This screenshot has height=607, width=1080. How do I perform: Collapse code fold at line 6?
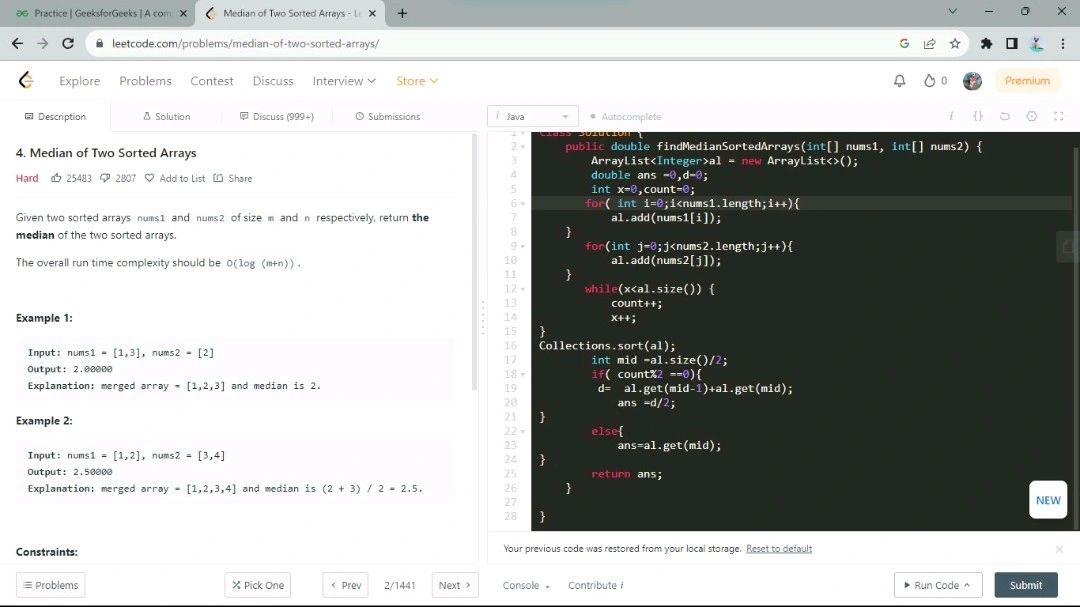(x=523, y=204)
